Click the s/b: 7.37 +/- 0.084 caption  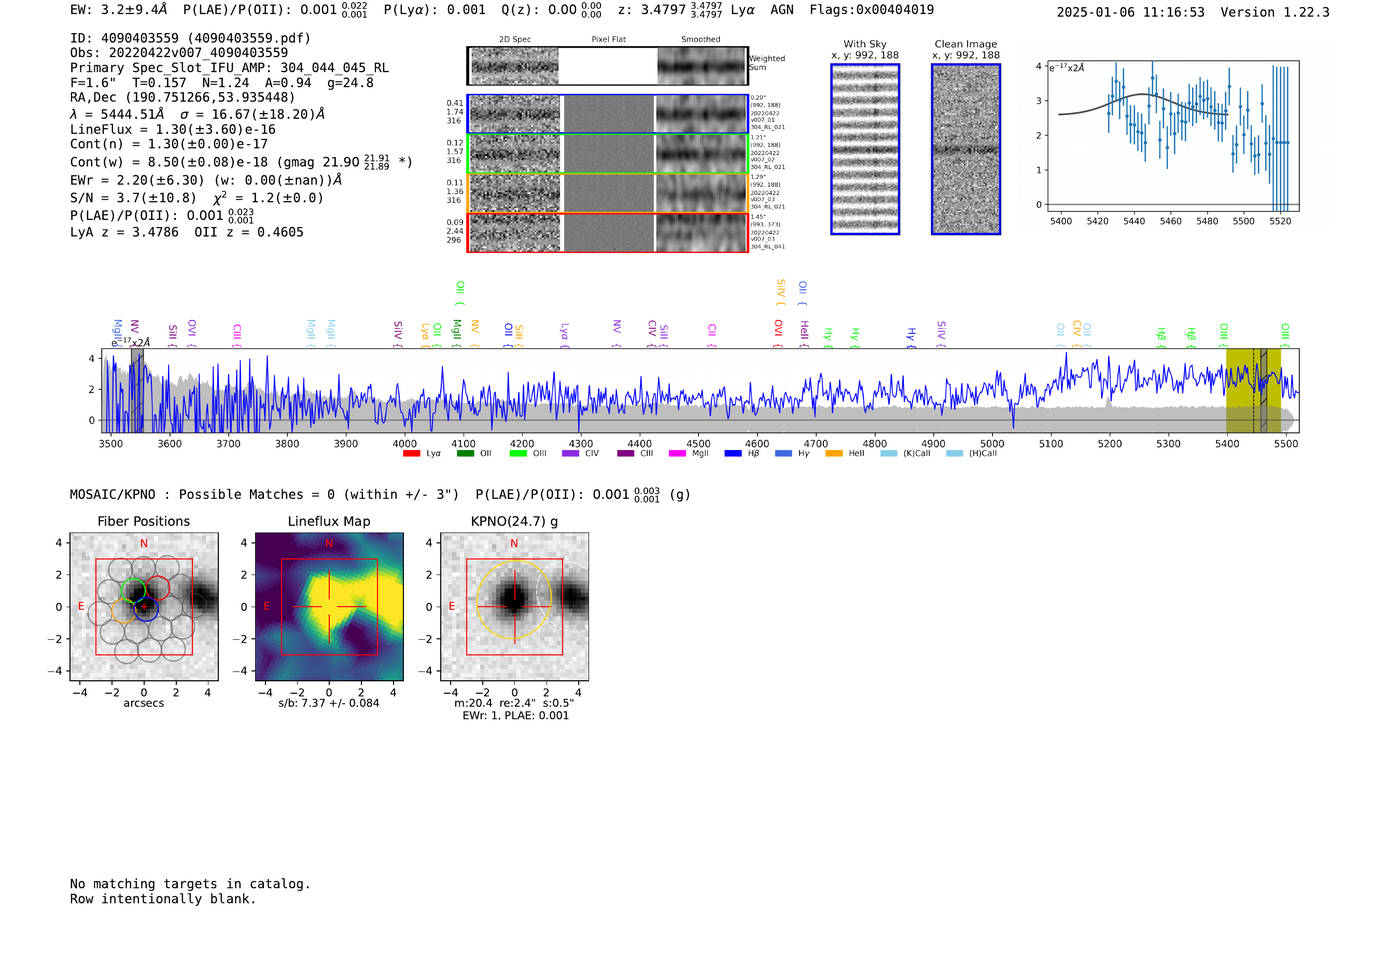(329, 703)
